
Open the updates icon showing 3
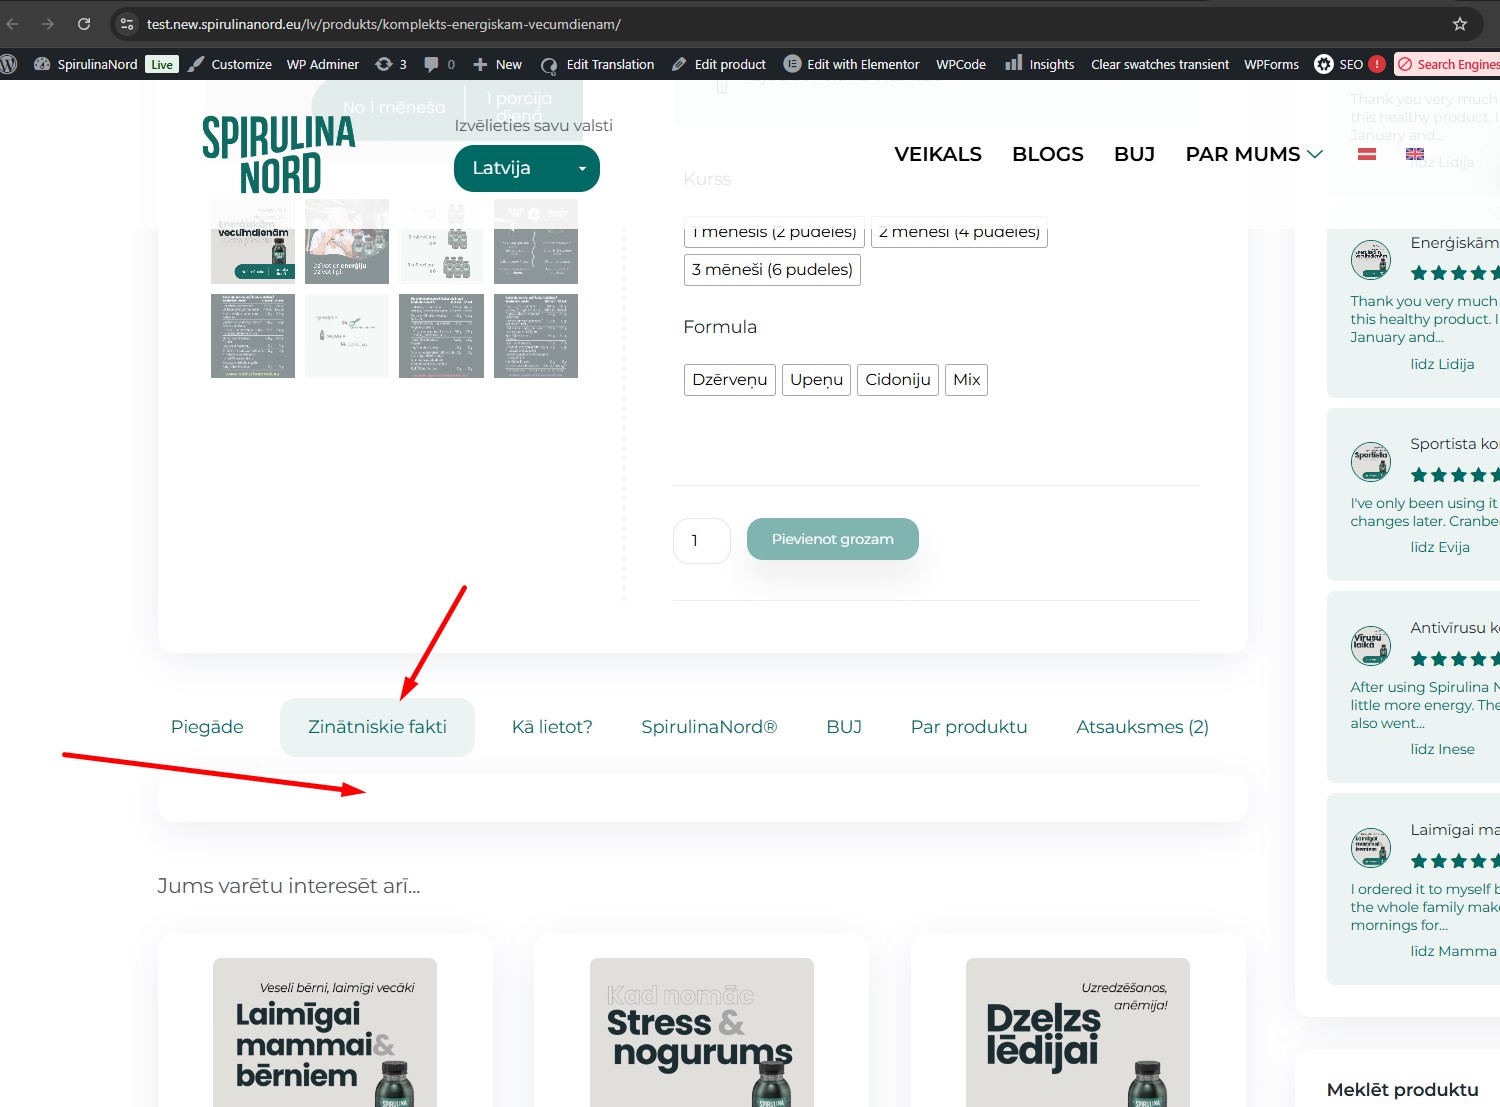point(390,64)
